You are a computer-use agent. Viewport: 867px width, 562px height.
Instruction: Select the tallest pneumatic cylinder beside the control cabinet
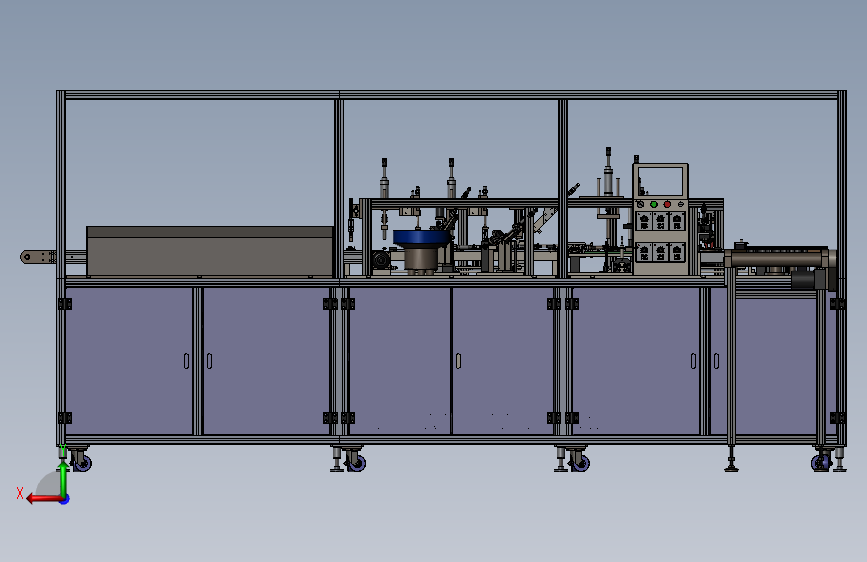608,171
